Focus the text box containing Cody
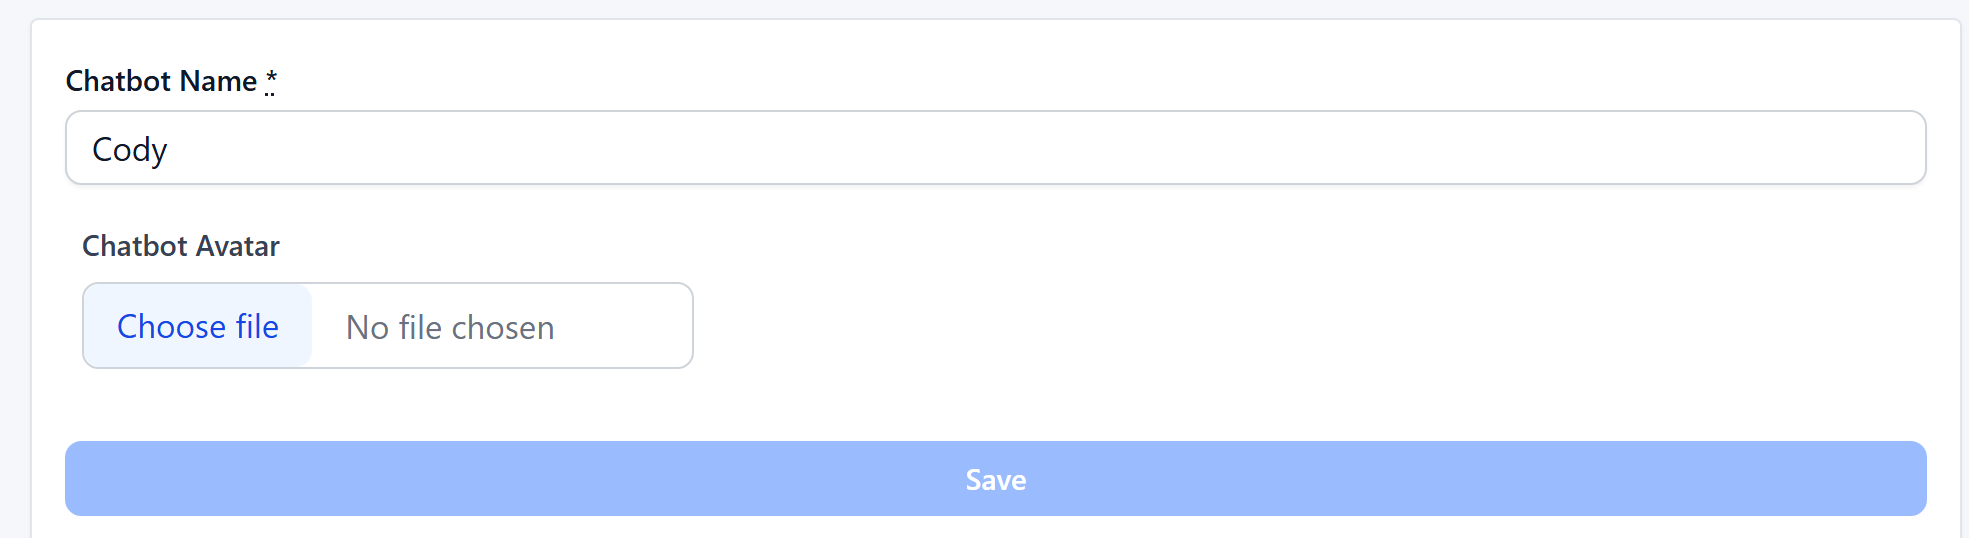The height and width of the screenshot is (538, 1969). (995, 148)
